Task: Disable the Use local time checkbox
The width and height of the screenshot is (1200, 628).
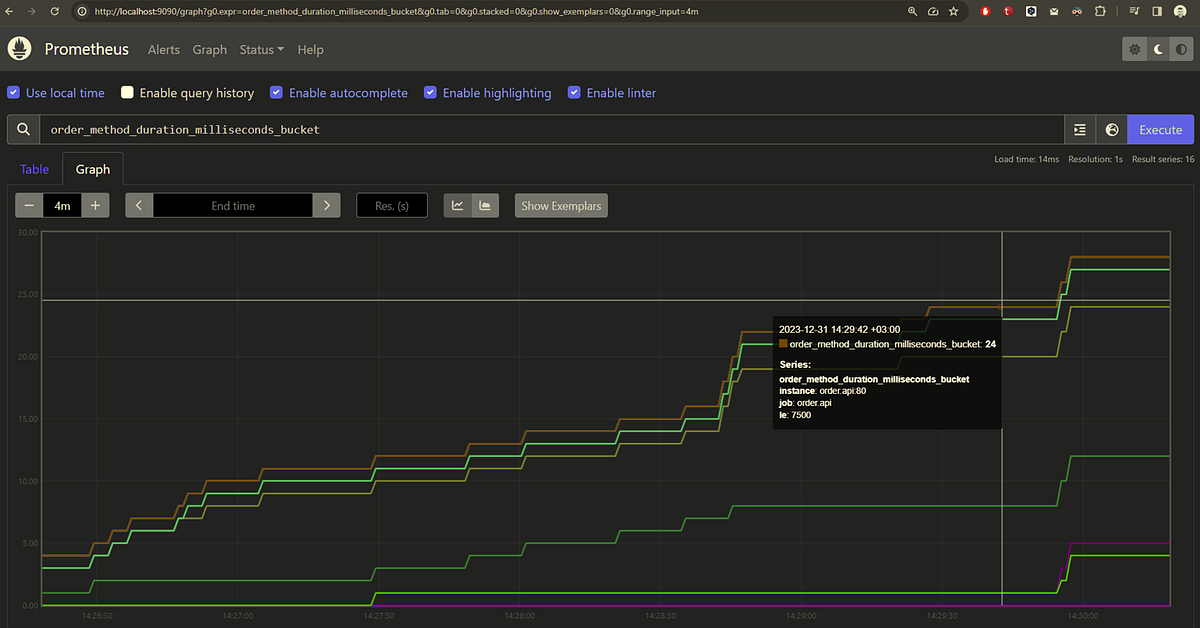Action: click(13, 92)
